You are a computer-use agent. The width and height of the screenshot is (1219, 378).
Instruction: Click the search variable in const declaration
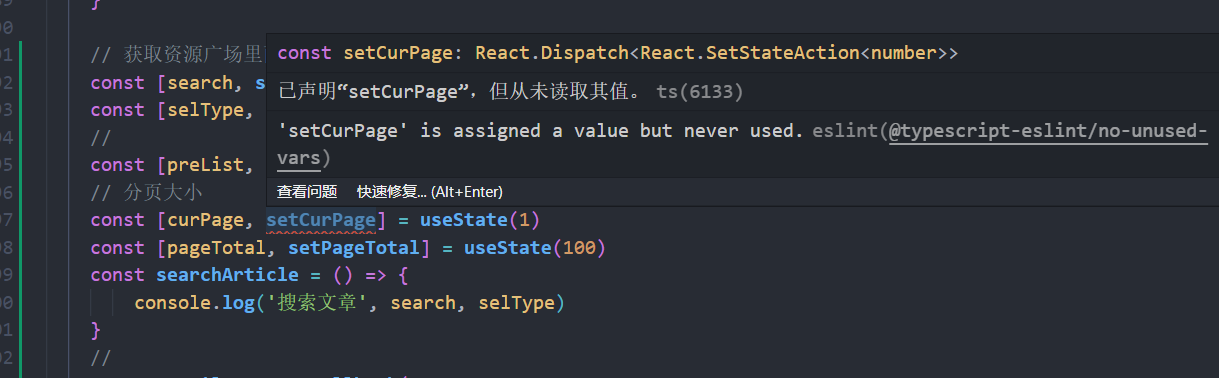200,83
